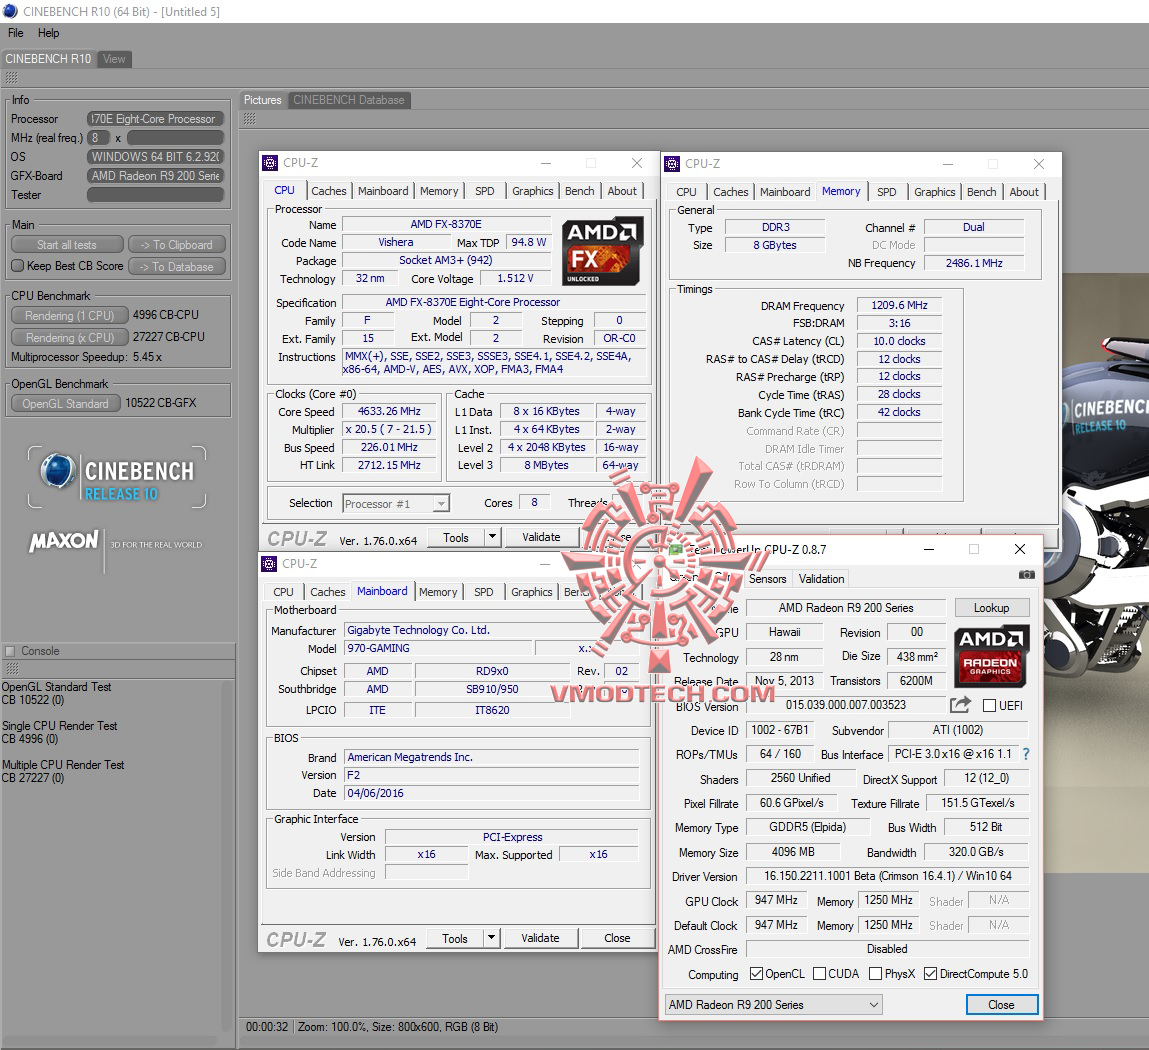Screen dimensions: 1149x1050
Task: Open the Tools arrow in Mainboard CPU-Z window
Action: point(492,938)
